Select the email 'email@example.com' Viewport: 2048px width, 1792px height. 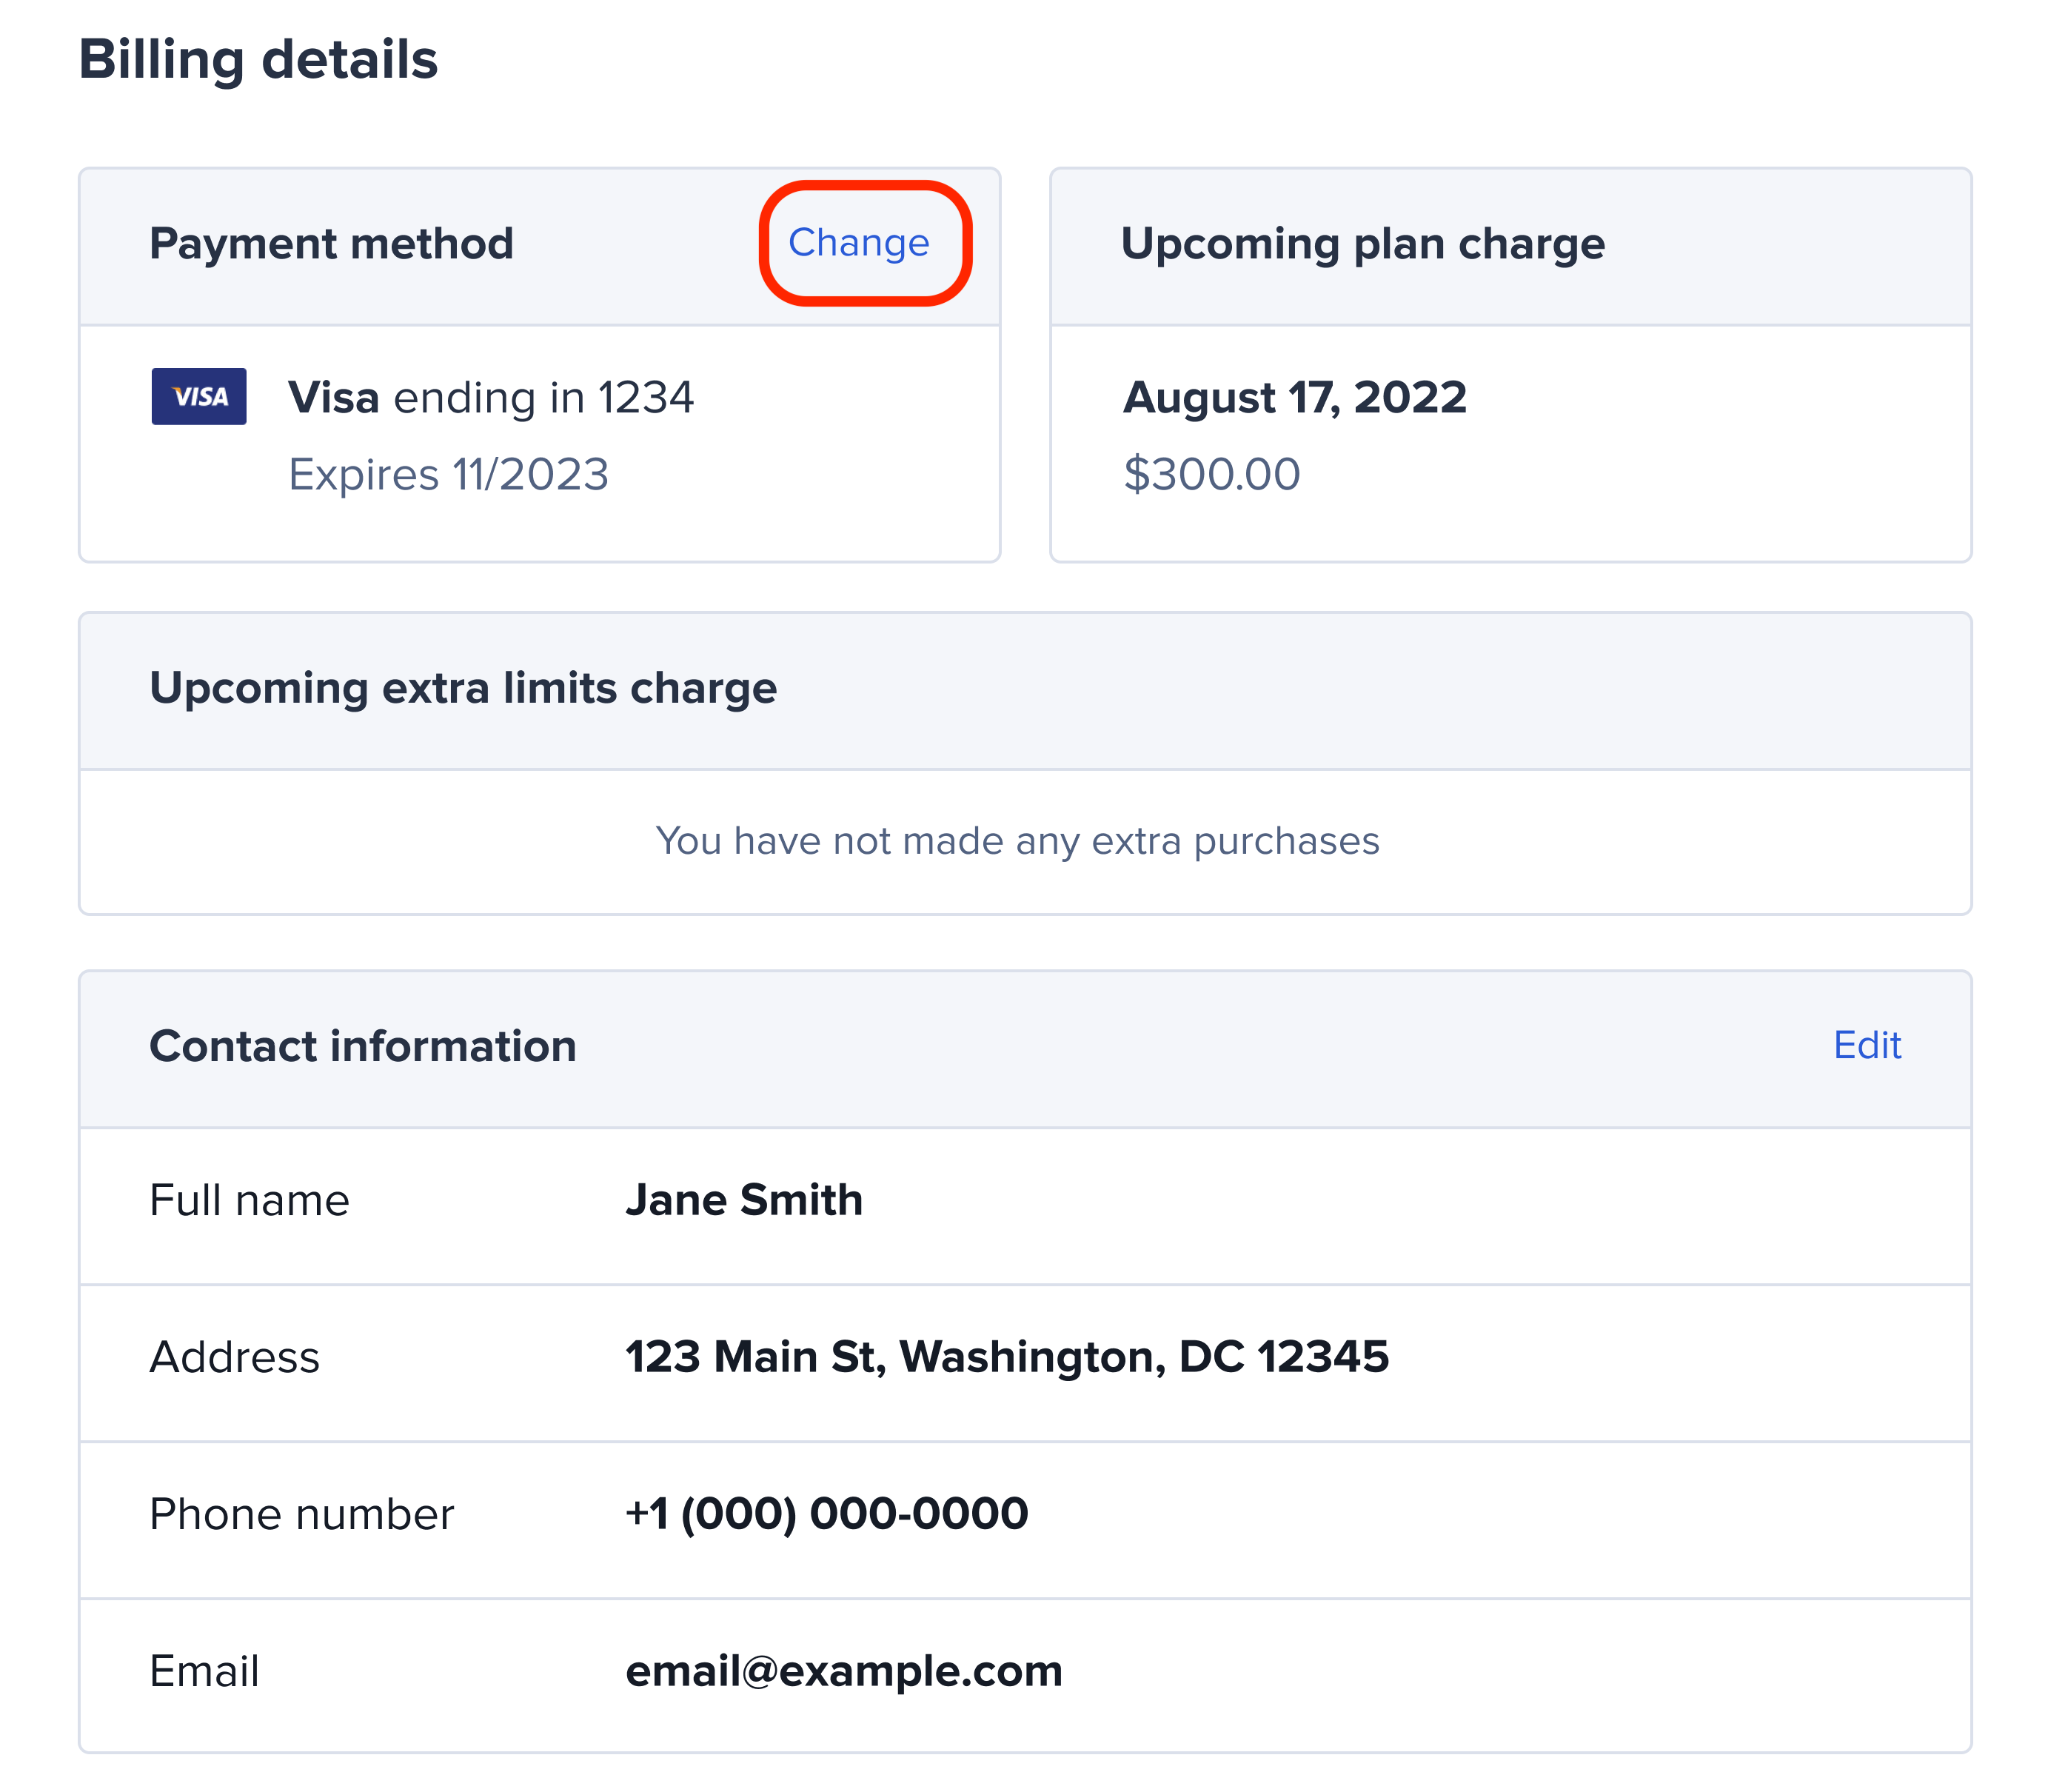[x=844, y=1671]
